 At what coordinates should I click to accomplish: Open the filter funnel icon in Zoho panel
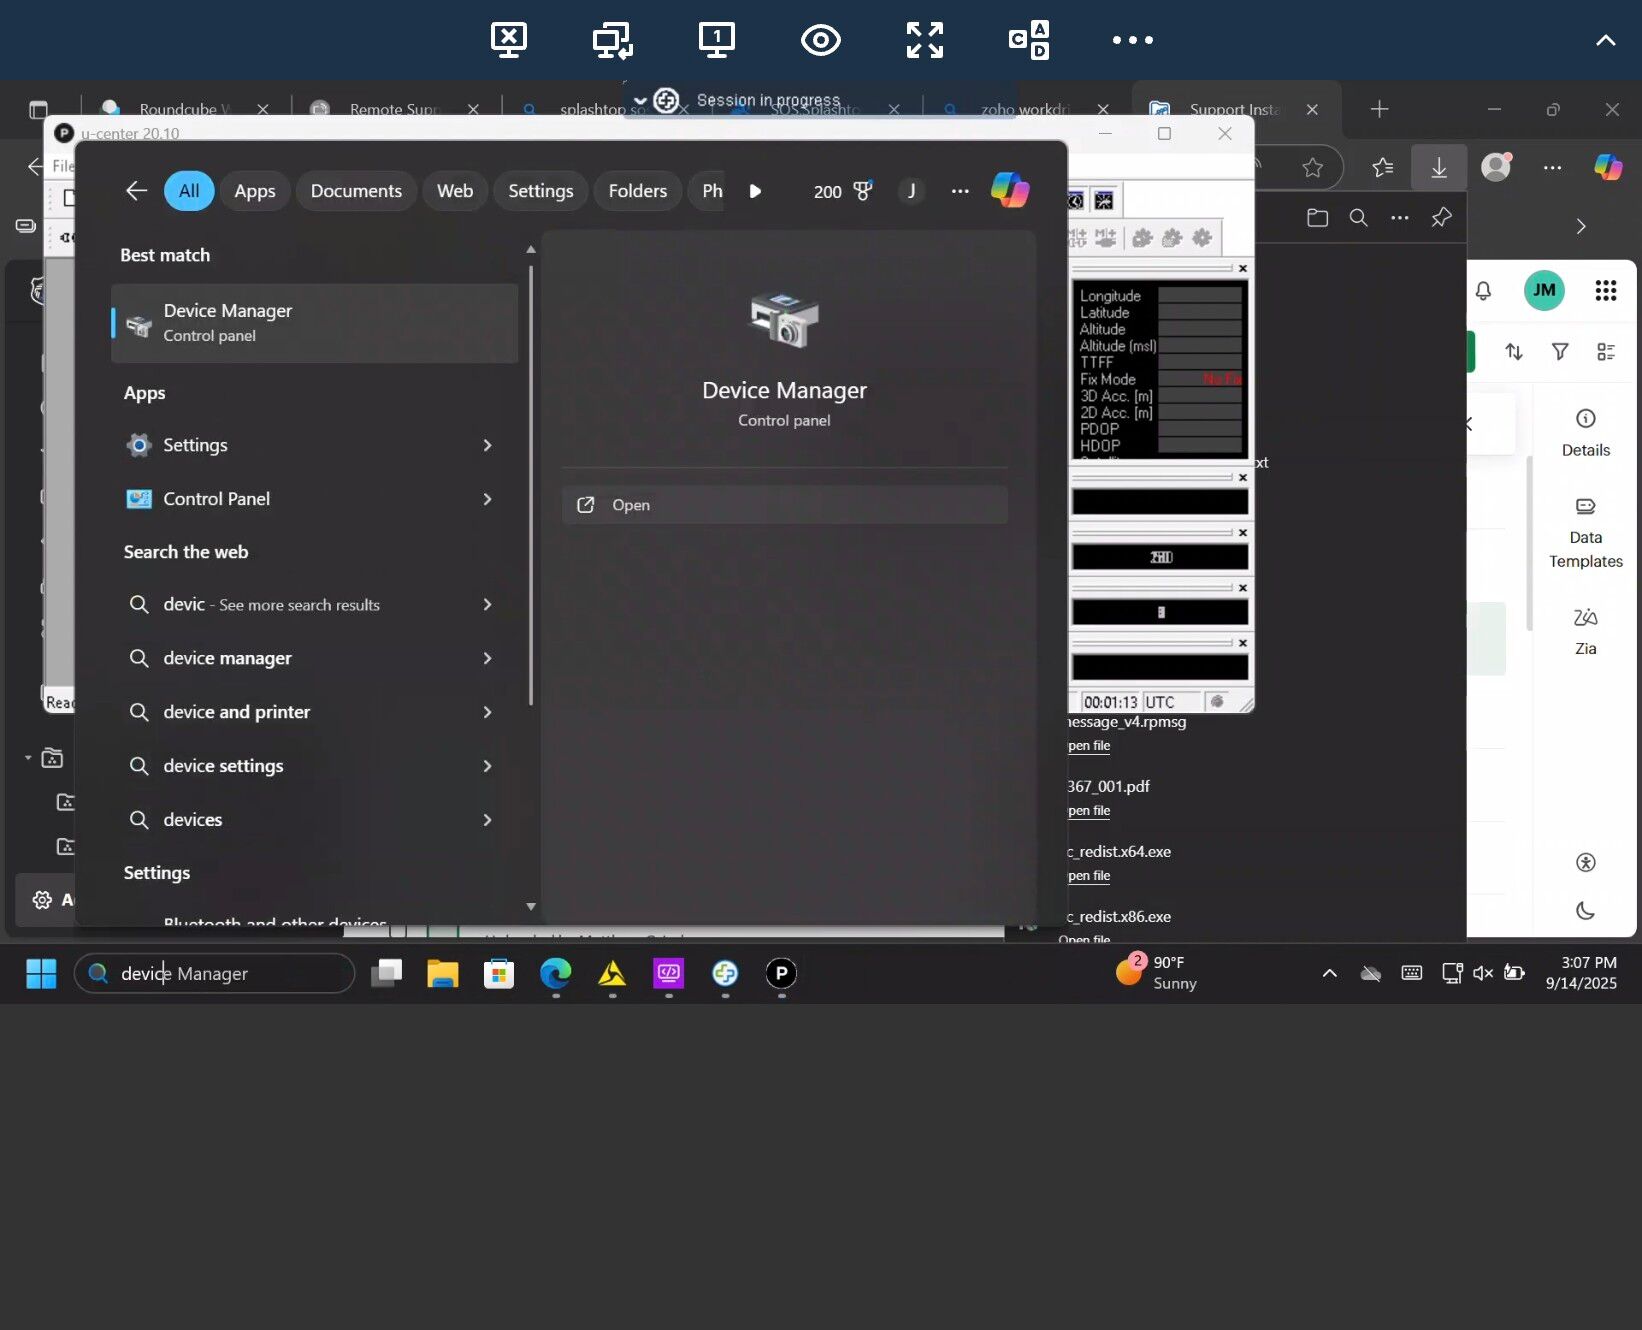(1560, 351)
